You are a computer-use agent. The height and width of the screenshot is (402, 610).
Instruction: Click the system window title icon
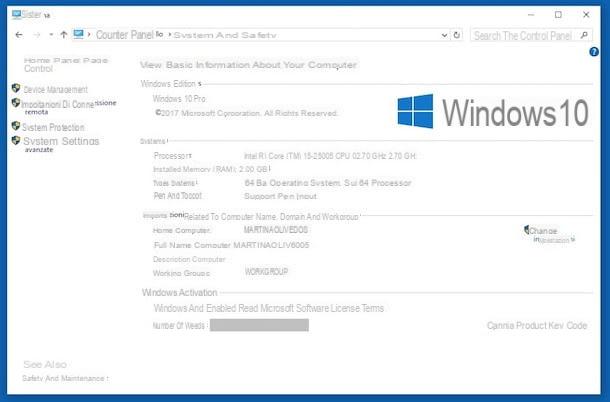[16, 14]
